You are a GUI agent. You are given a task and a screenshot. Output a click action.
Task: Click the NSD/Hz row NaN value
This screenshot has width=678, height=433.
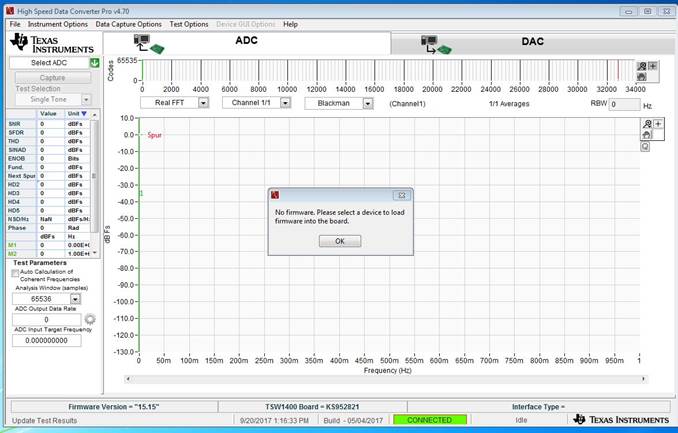tap(46, 219)
